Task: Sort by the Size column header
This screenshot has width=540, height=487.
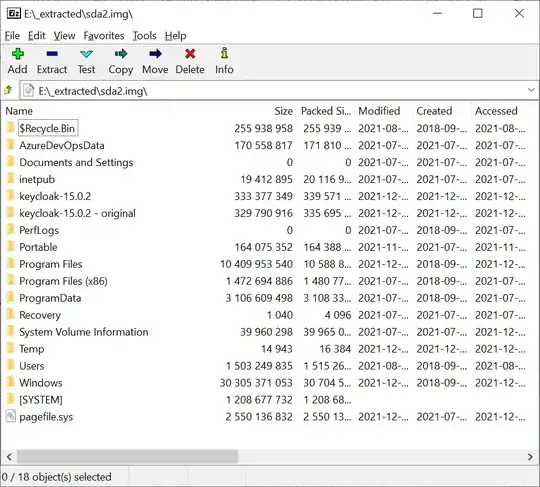Action: 283,111
